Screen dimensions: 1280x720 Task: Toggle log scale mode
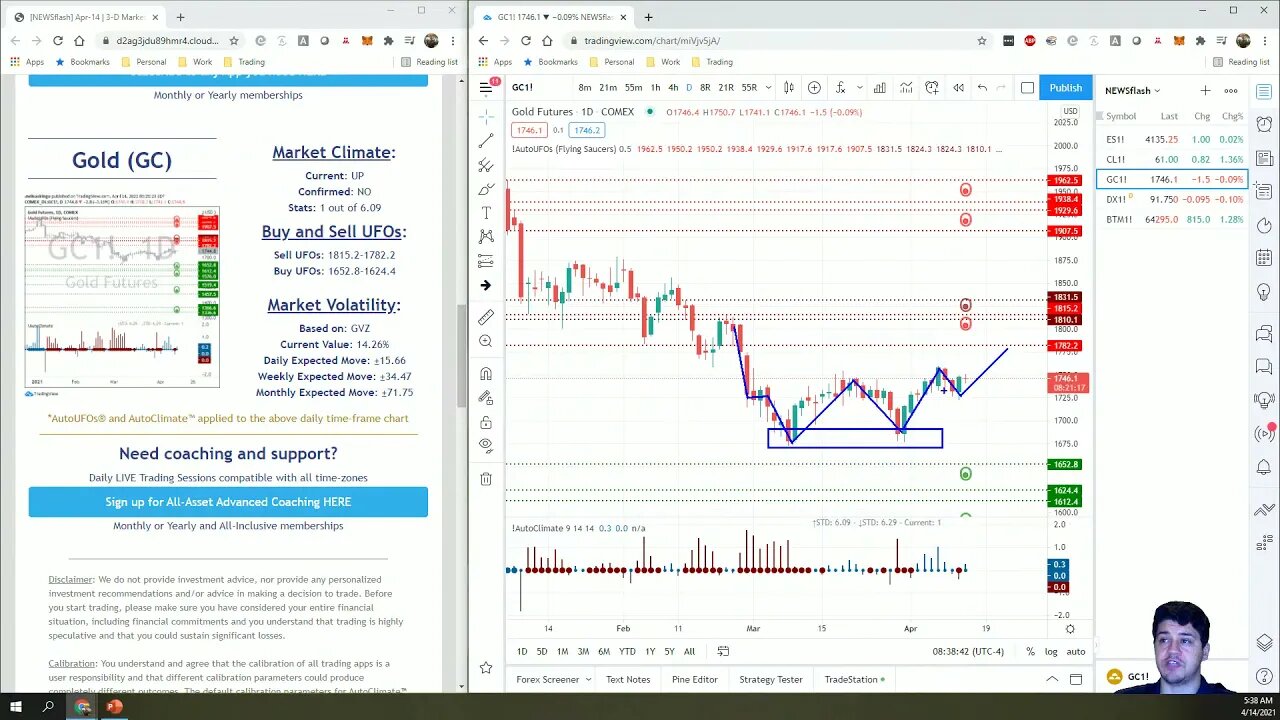pyautogui.click(x=1051, y=651)
